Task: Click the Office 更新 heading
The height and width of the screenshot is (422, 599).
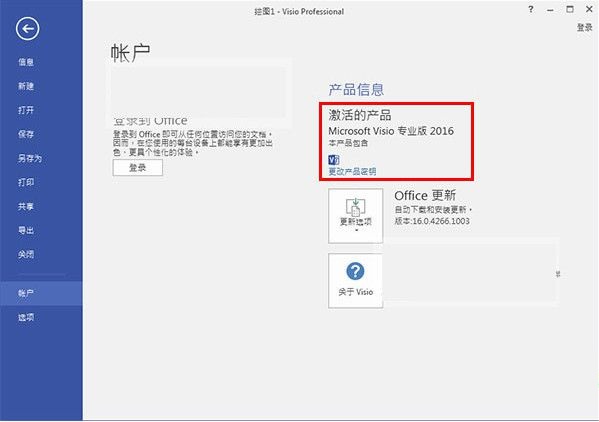Action: coord(425,196)
